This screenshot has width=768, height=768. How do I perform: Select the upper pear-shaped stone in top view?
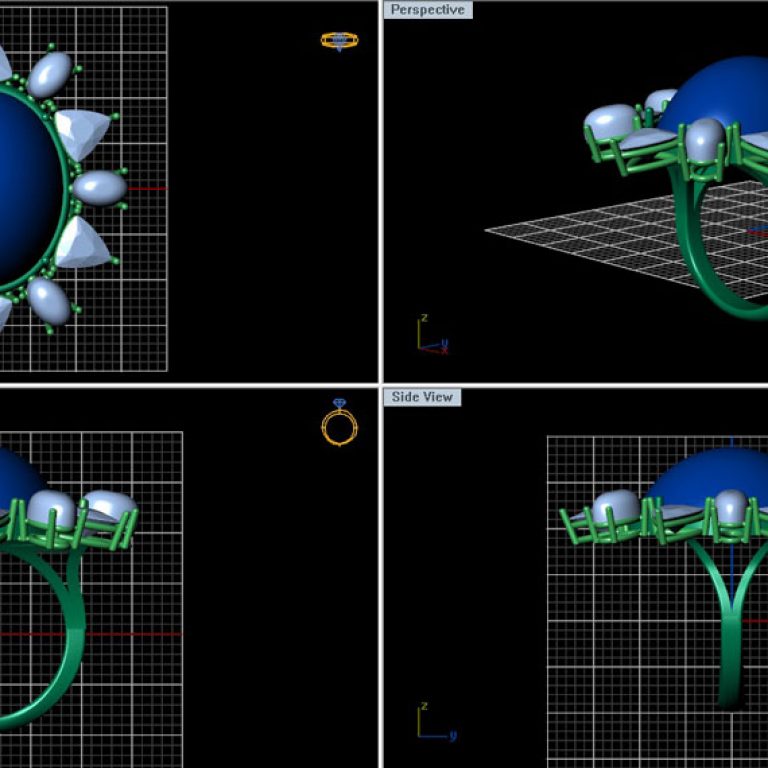pyautogui.click(x=80, y=132)
